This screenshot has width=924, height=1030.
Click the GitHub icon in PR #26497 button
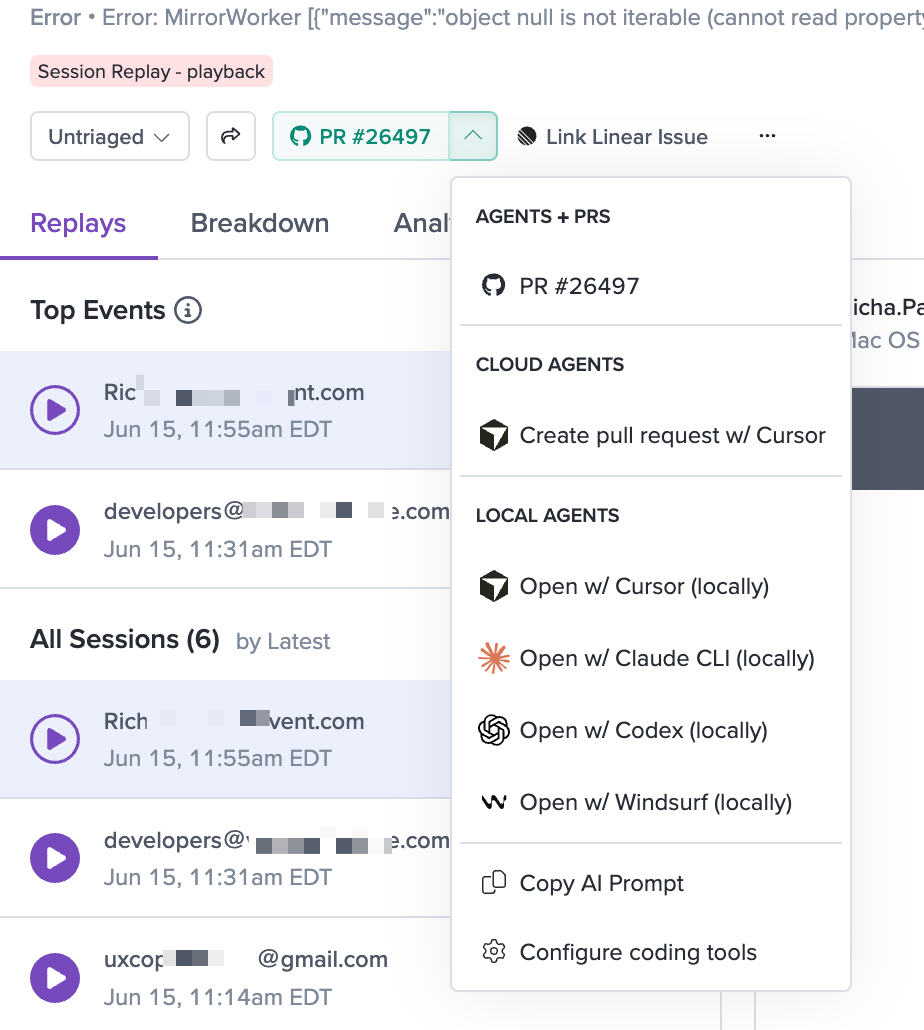tap(300, 137)
